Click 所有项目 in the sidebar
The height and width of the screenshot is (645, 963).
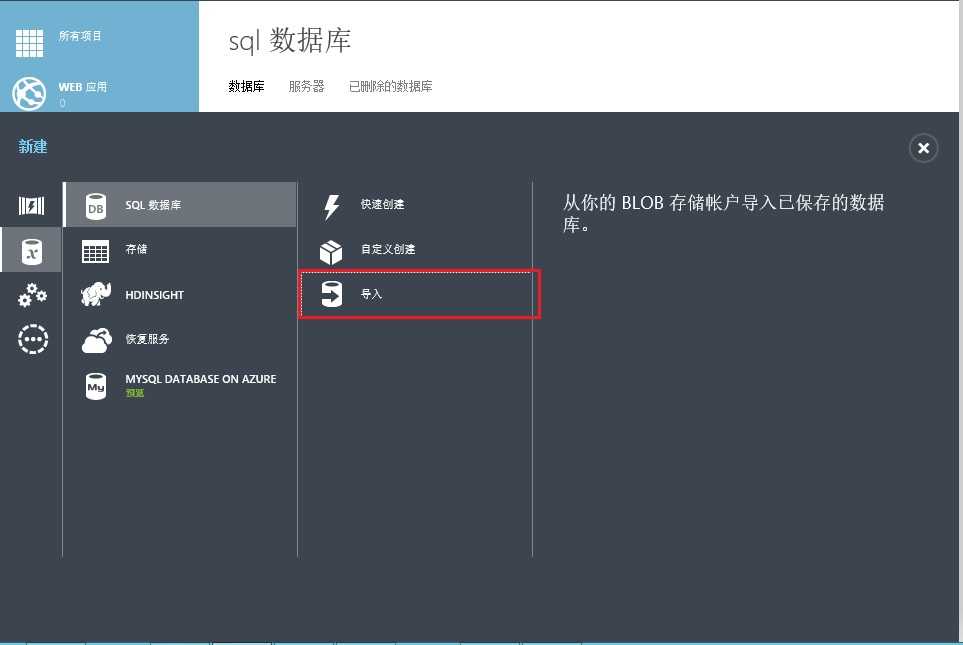[80, 36]
